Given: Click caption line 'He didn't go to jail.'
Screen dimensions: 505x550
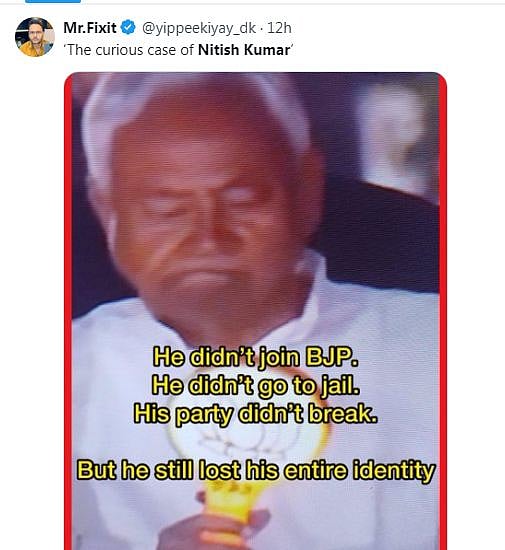Looking at the screenshot, I should [256, 386].
